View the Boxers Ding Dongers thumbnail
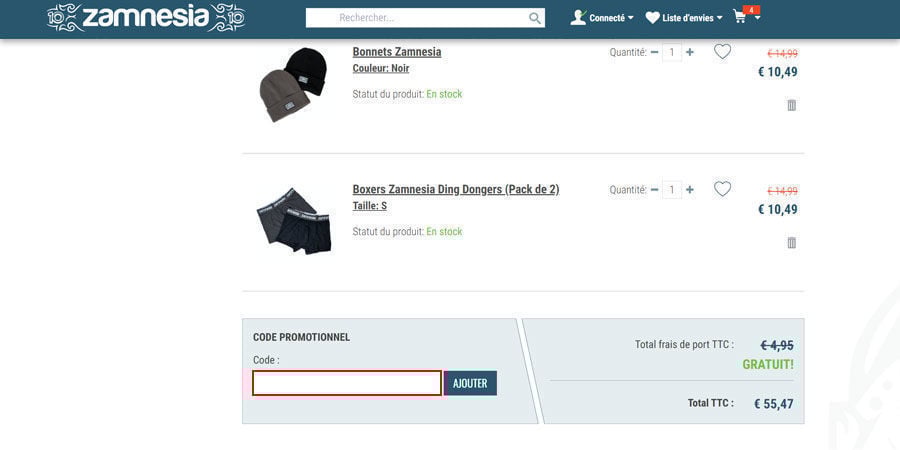Viewport: 900px width, 450px height. (294, 222)
